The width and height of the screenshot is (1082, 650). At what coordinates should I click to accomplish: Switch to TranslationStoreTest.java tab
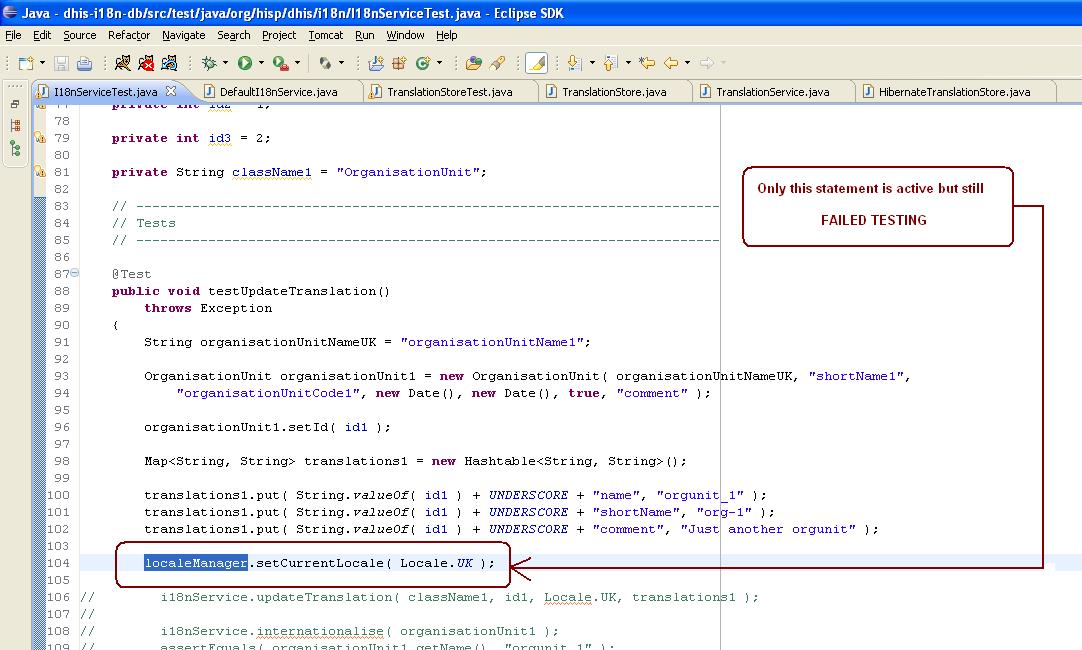coord(449,92)
